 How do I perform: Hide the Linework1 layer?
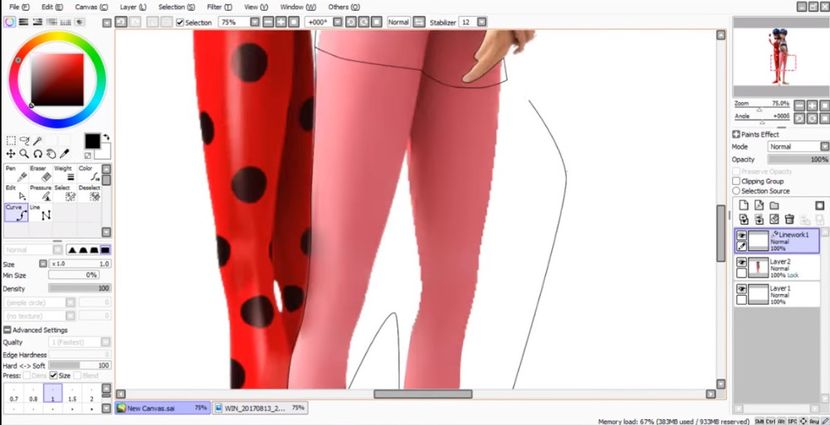point(742,235)
